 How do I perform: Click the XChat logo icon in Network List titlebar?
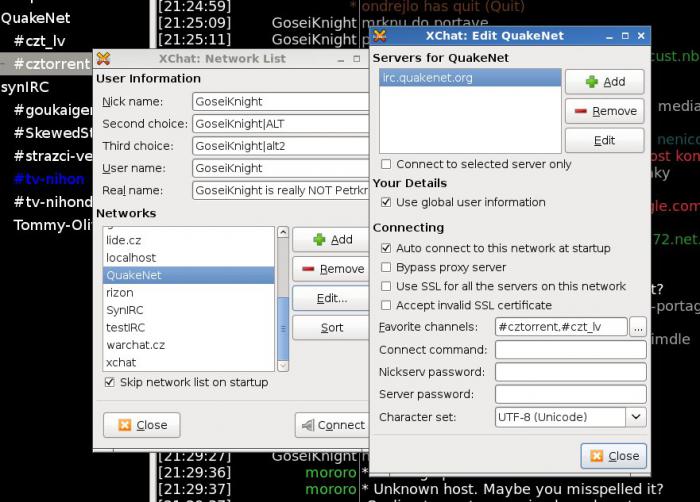click(103, 58)
